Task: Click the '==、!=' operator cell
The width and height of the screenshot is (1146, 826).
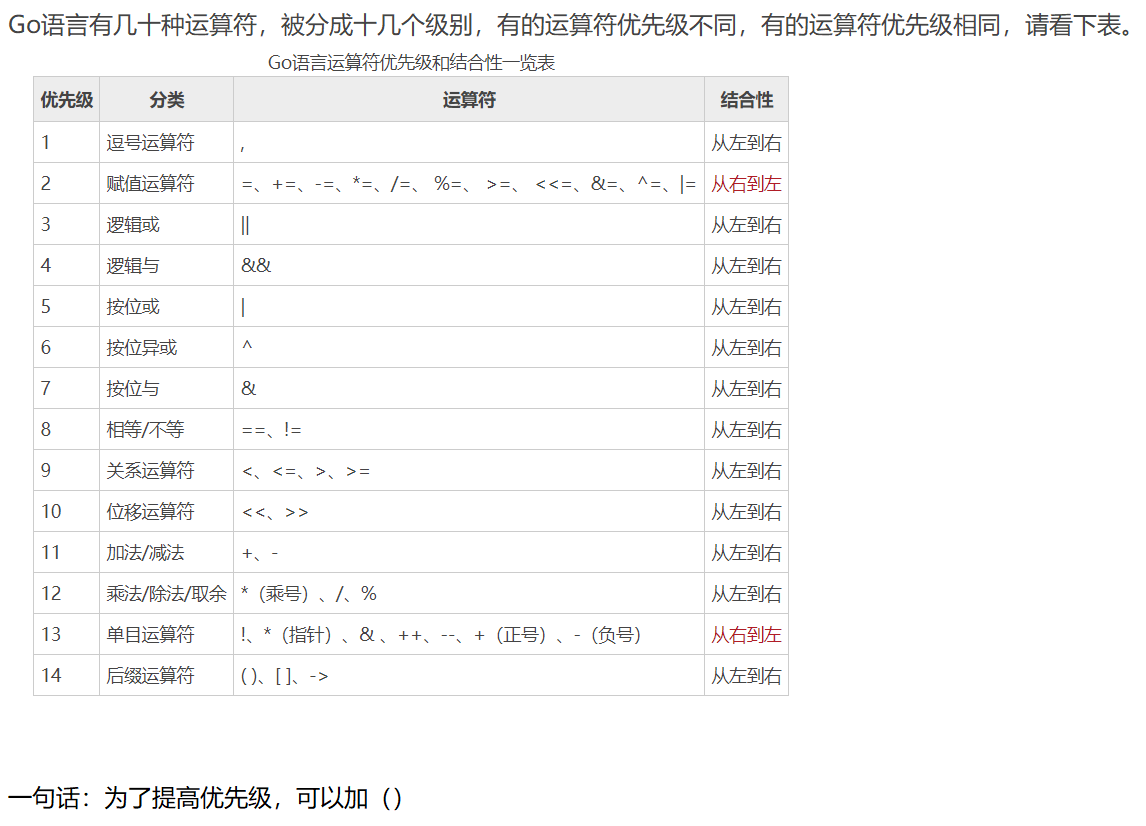Action: pyautogui.click(x=468, y=429)
